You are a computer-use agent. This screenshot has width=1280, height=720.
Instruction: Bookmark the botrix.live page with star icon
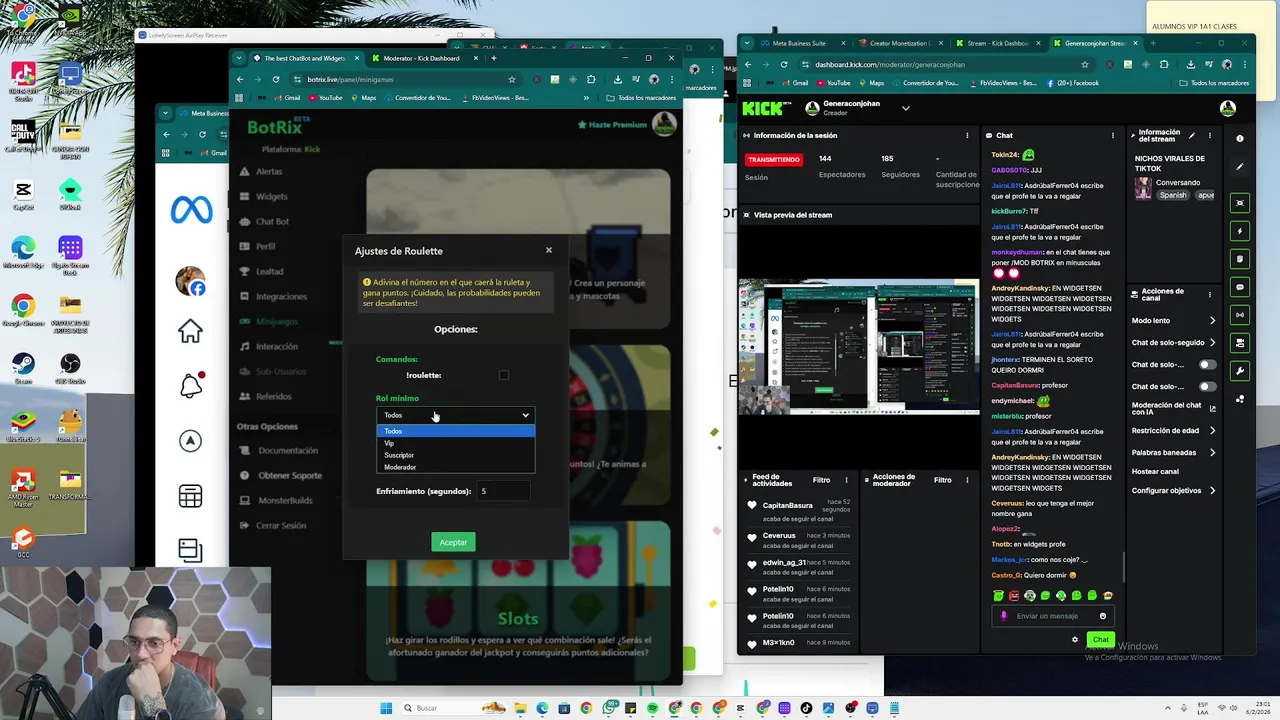pos(512,79)
